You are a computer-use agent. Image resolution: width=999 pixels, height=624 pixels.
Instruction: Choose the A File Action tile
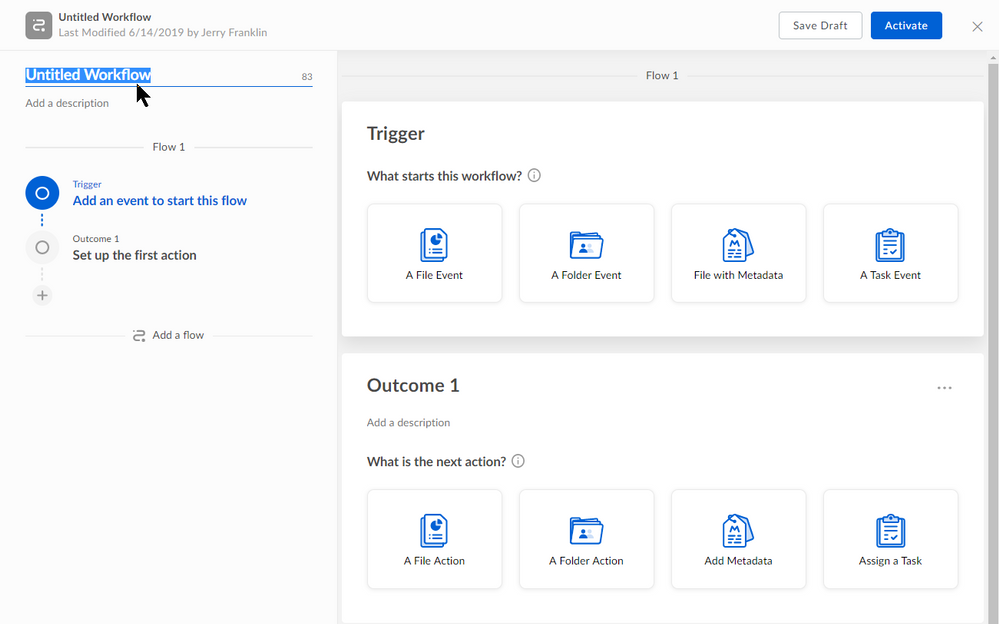pyautogui.click(x=434, y=539)
